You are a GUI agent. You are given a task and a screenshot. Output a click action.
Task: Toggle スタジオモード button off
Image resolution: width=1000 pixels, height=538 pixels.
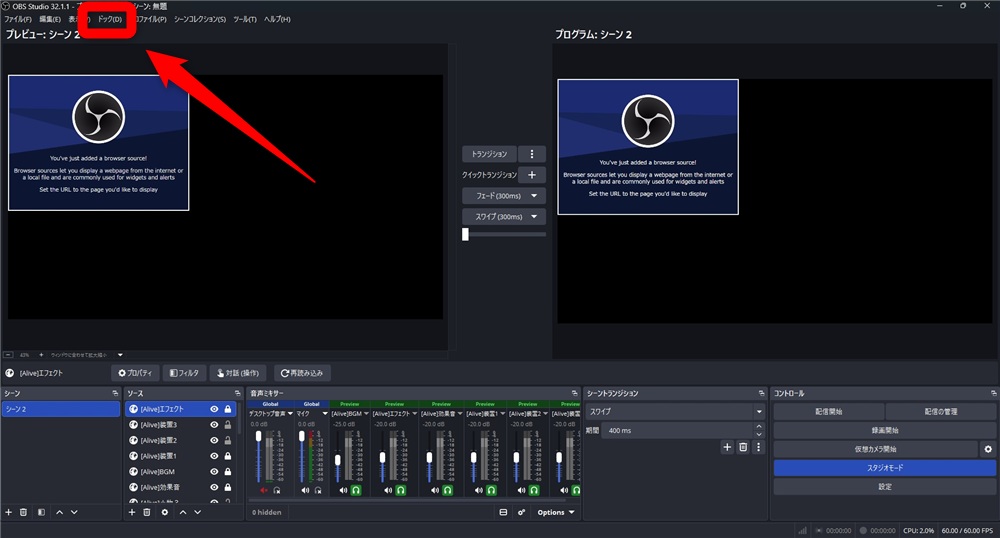pyautogui.click(x=885, y=468)
